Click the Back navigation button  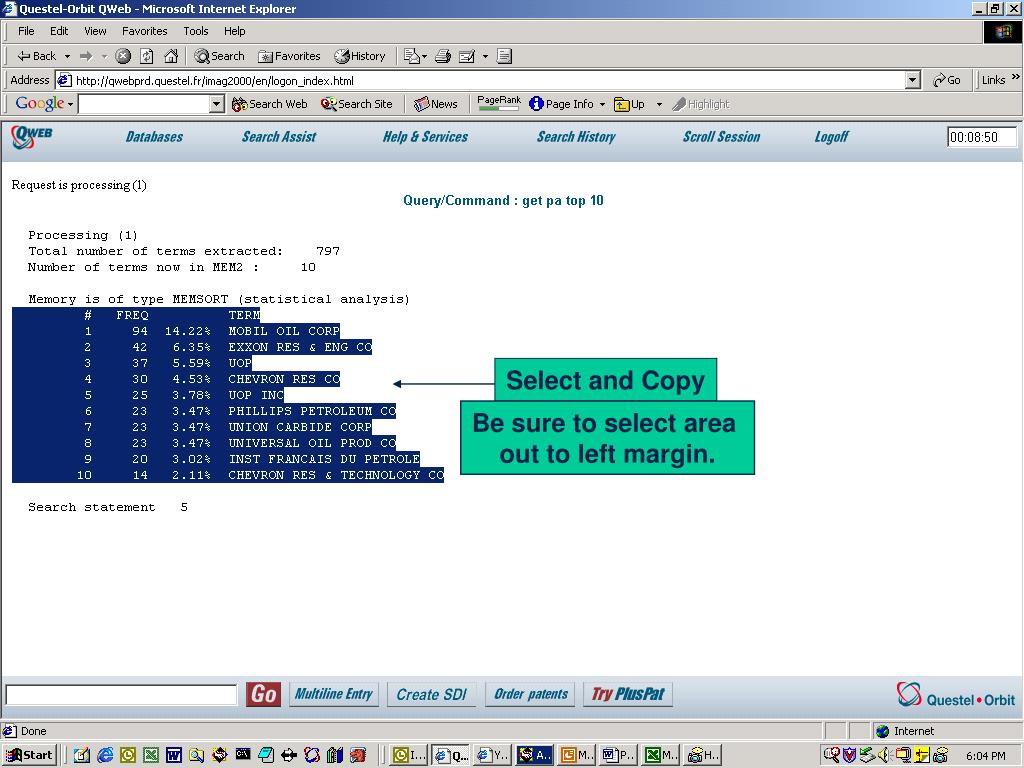pos(37,56)
